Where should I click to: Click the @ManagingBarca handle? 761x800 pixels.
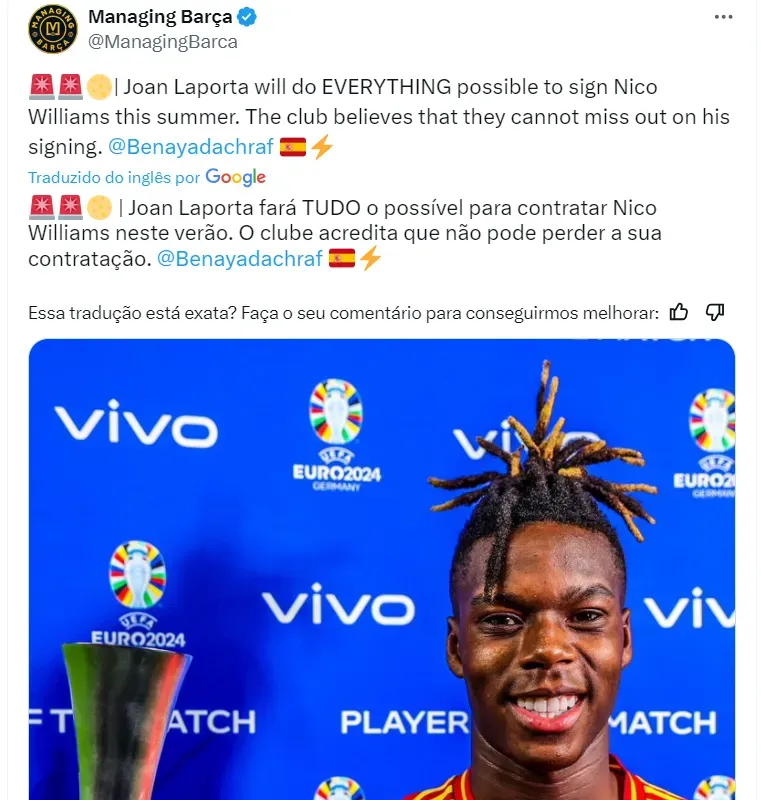click(163, 42)
